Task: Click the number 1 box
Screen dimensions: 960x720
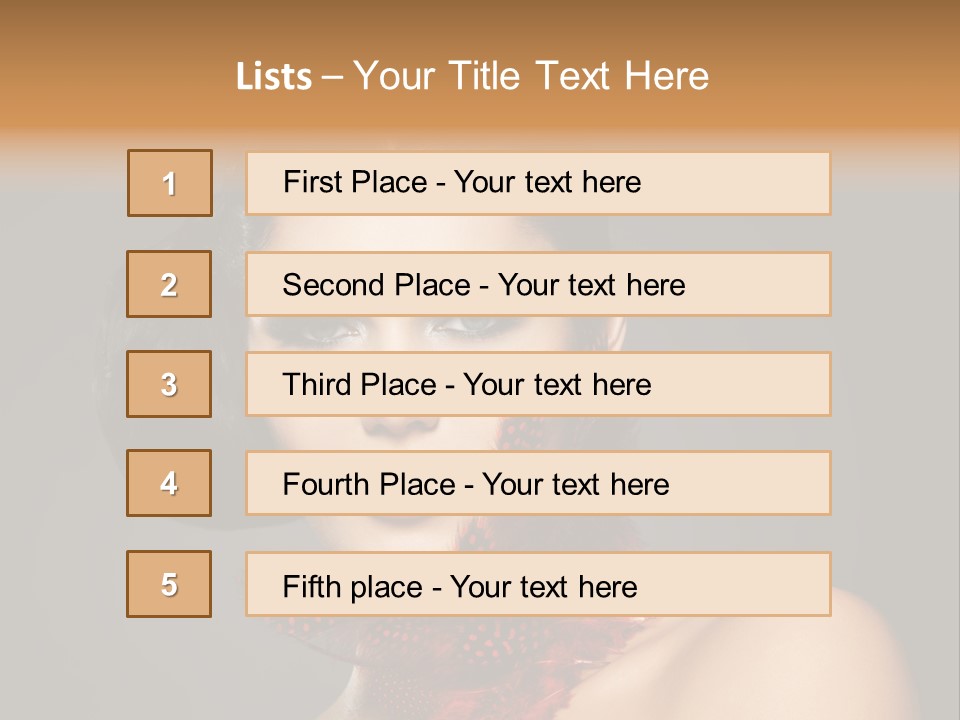Action: pyautogui.click(x=169, y=183)
